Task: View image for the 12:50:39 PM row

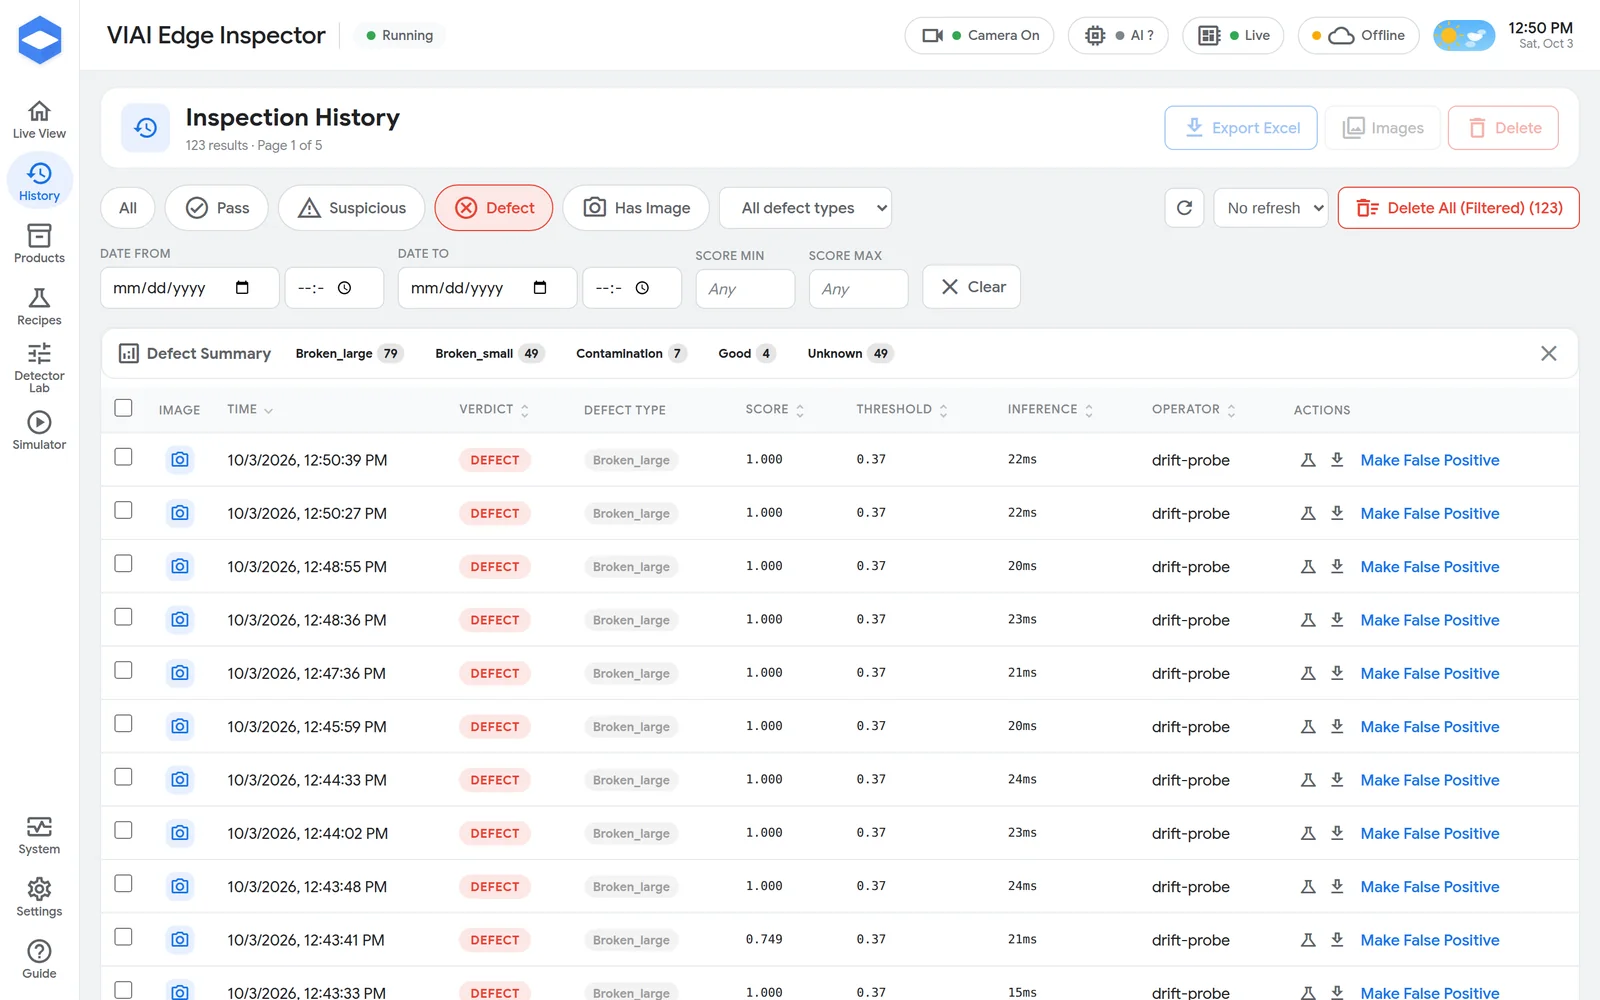Action: click(180, 460)
